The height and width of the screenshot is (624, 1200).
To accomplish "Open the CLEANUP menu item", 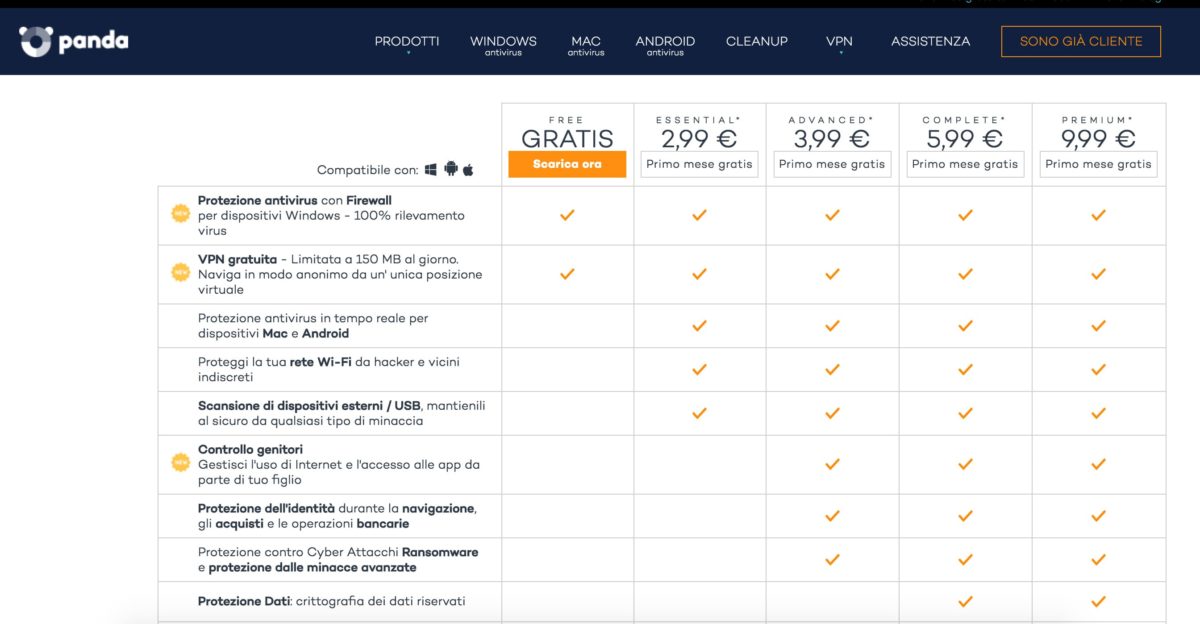I will pyautogui.click(x=757, y=41).
